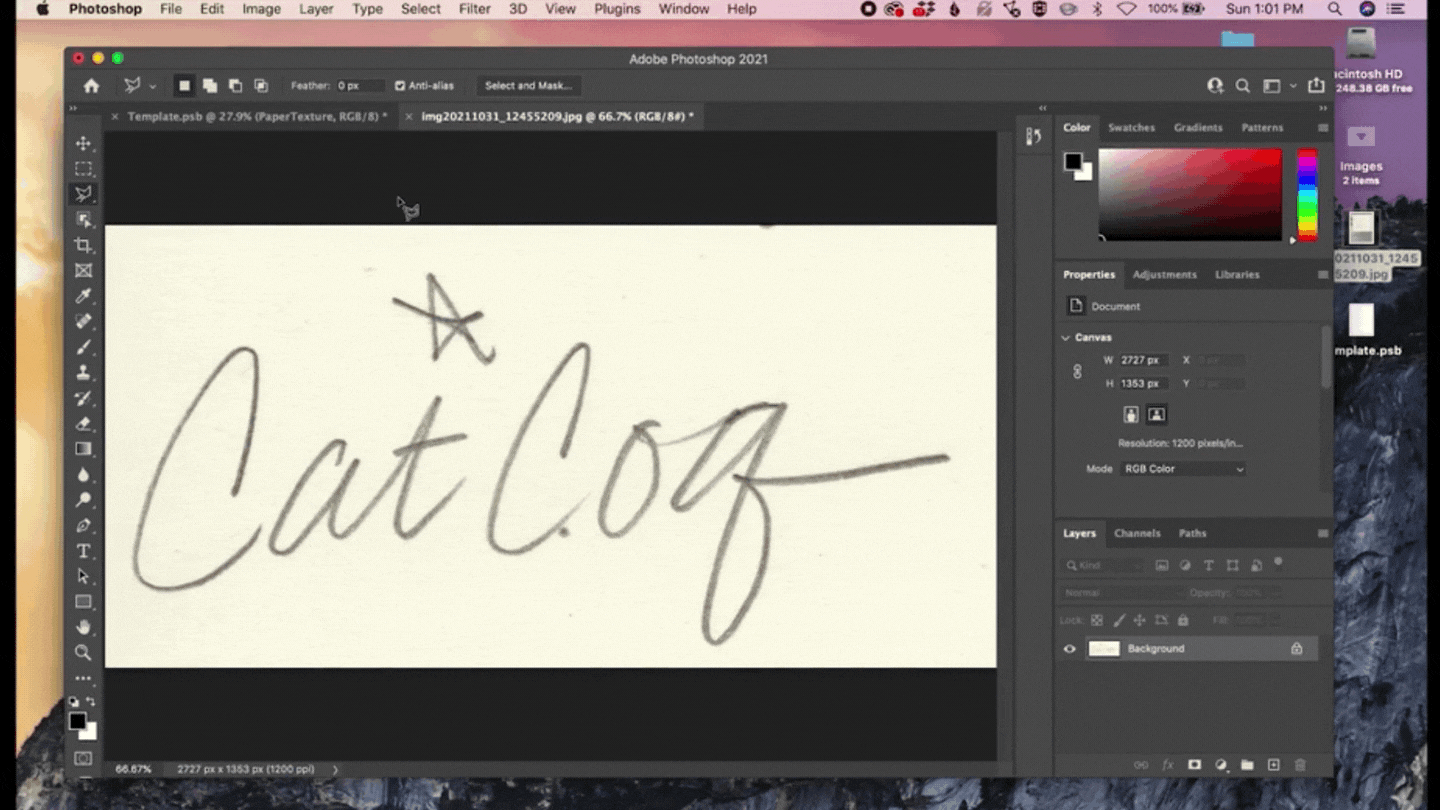Switch to the Channels tab
Image resolution: width=1440 pixels, height=810 pixels.
1137,533
